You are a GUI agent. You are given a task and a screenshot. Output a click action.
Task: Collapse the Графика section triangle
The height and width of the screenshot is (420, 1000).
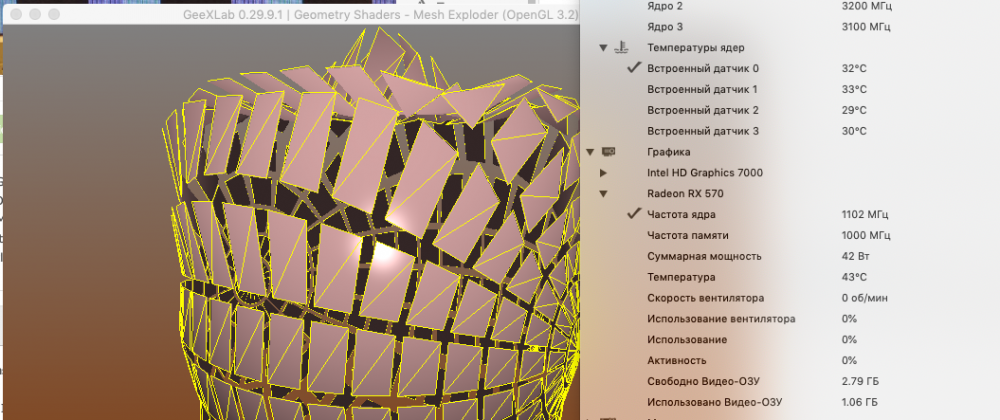click(590, 152)
